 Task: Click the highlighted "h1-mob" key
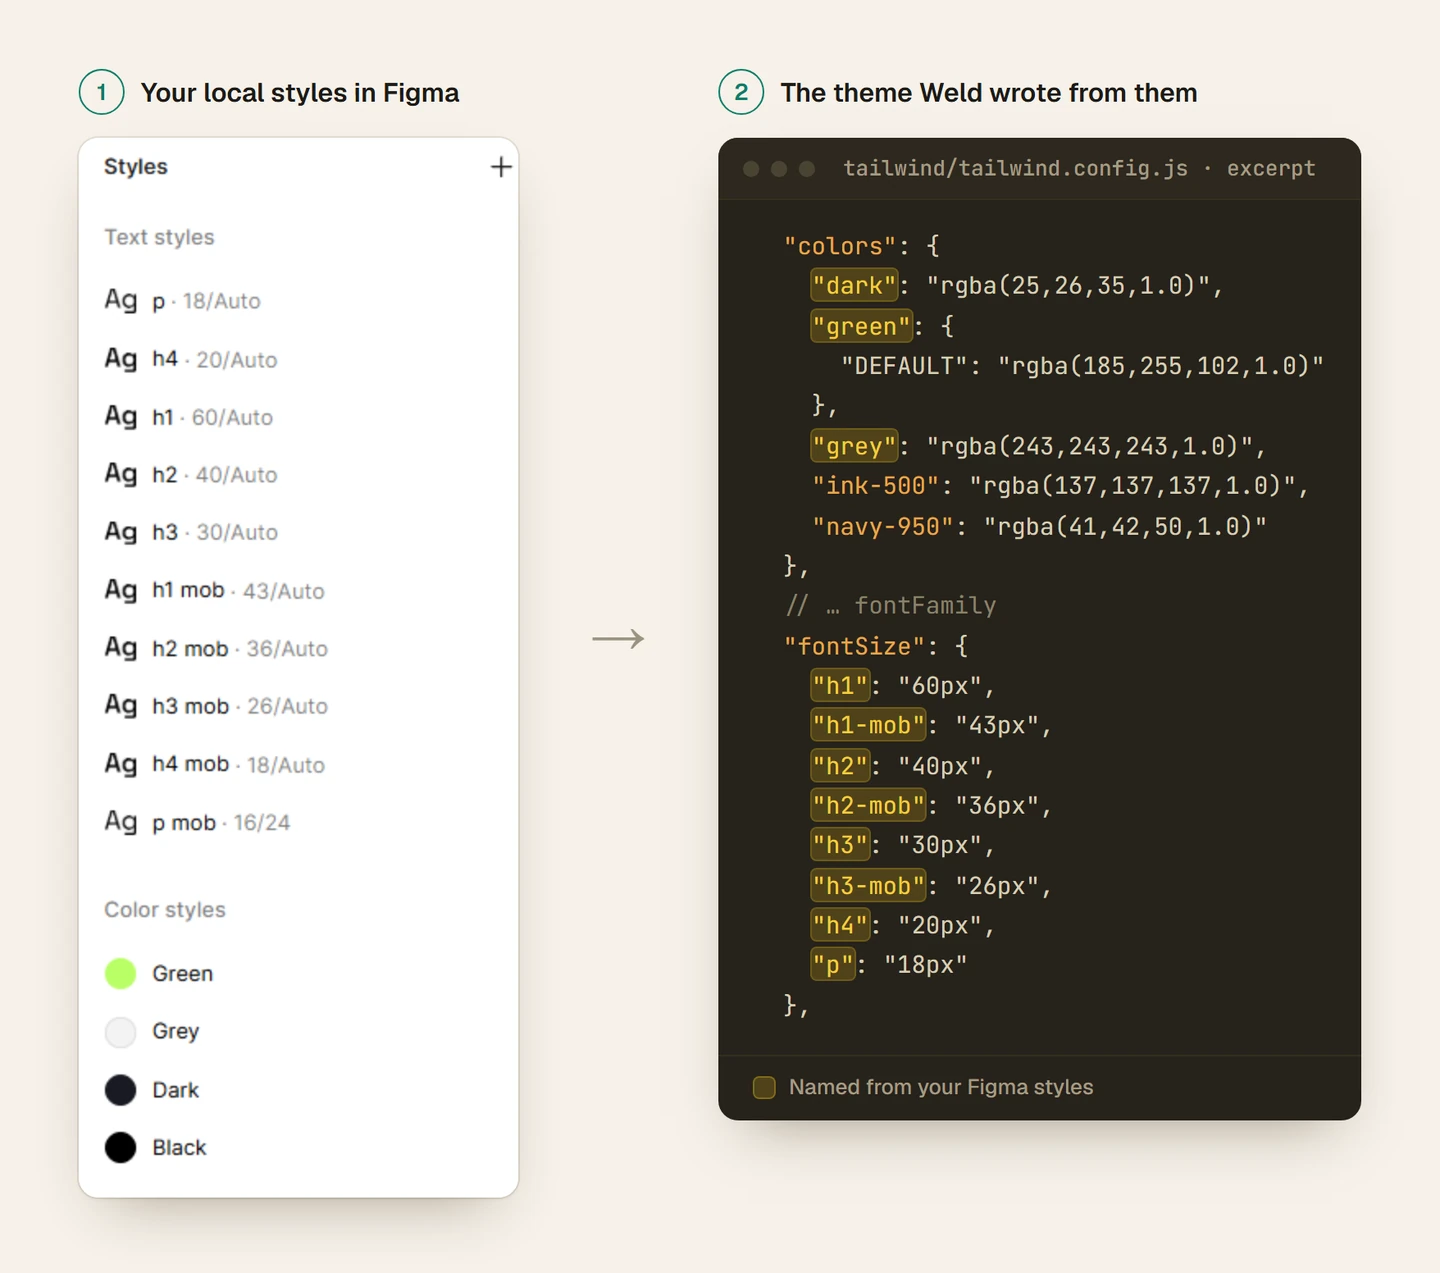(x=868, y=726)
